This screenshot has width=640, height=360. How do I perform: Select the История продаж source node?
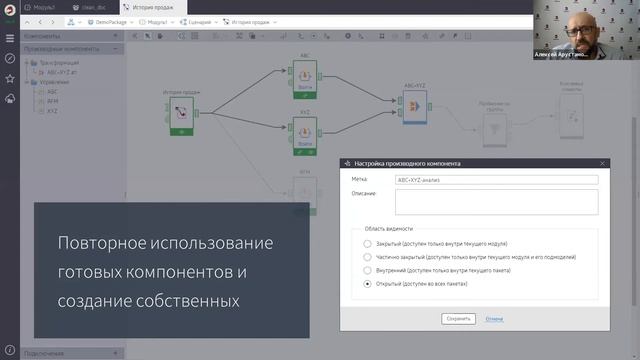point(182,116)
